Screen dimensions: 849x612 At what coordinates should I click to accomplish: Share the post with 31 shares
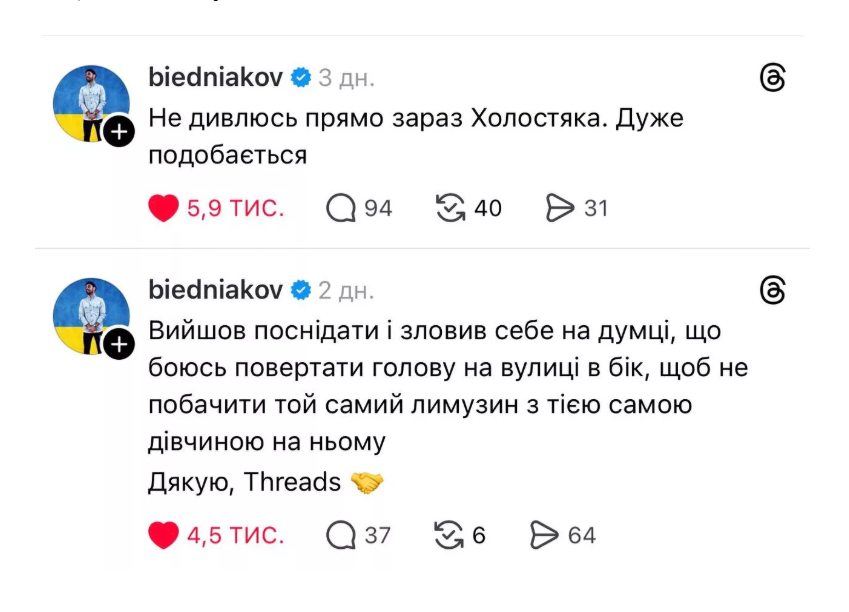pos(560,208)
